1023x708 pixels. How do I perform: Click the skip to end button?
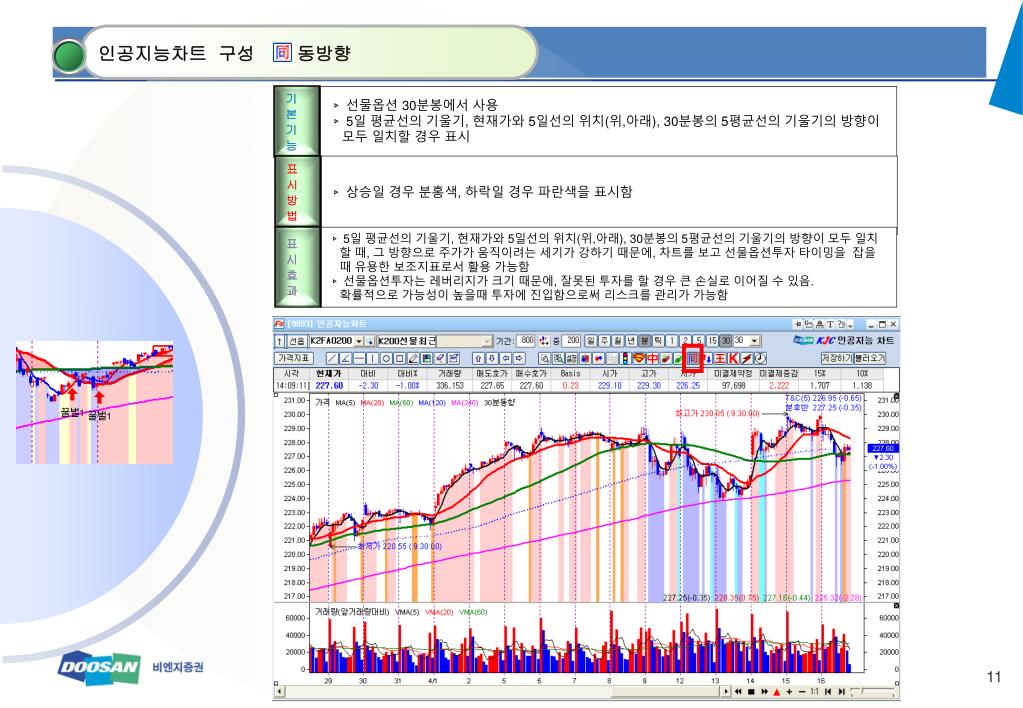pos(842,692)
